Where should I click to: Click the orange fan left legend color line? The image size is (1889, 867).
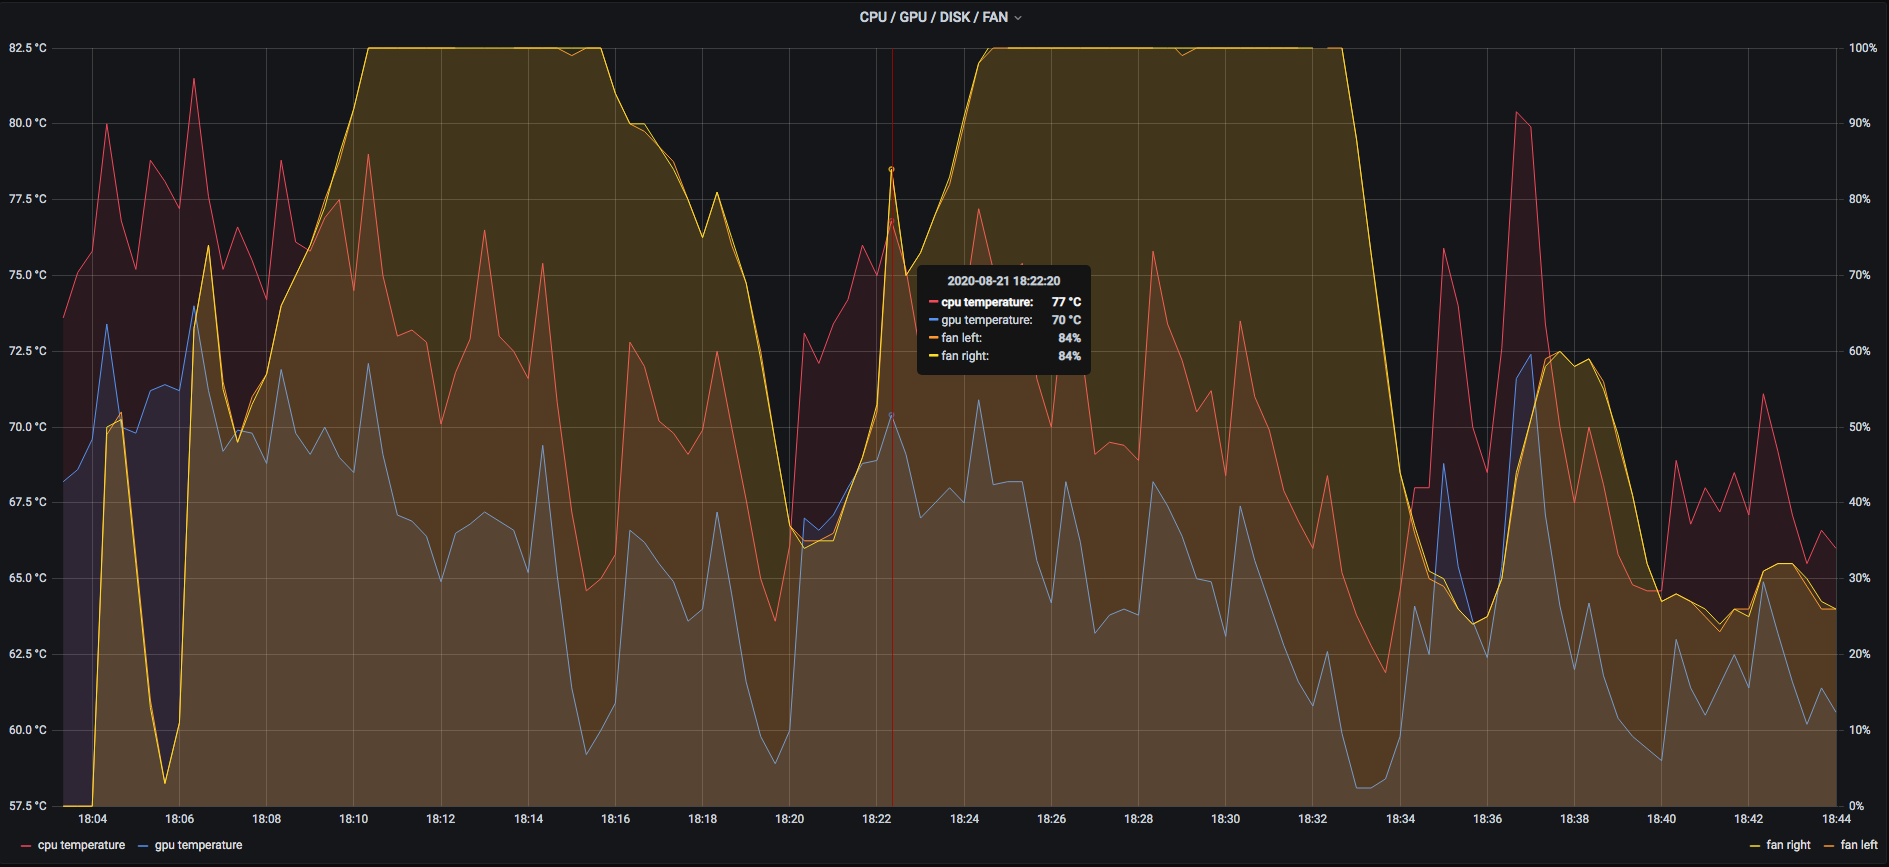(x=1829, y=846)
